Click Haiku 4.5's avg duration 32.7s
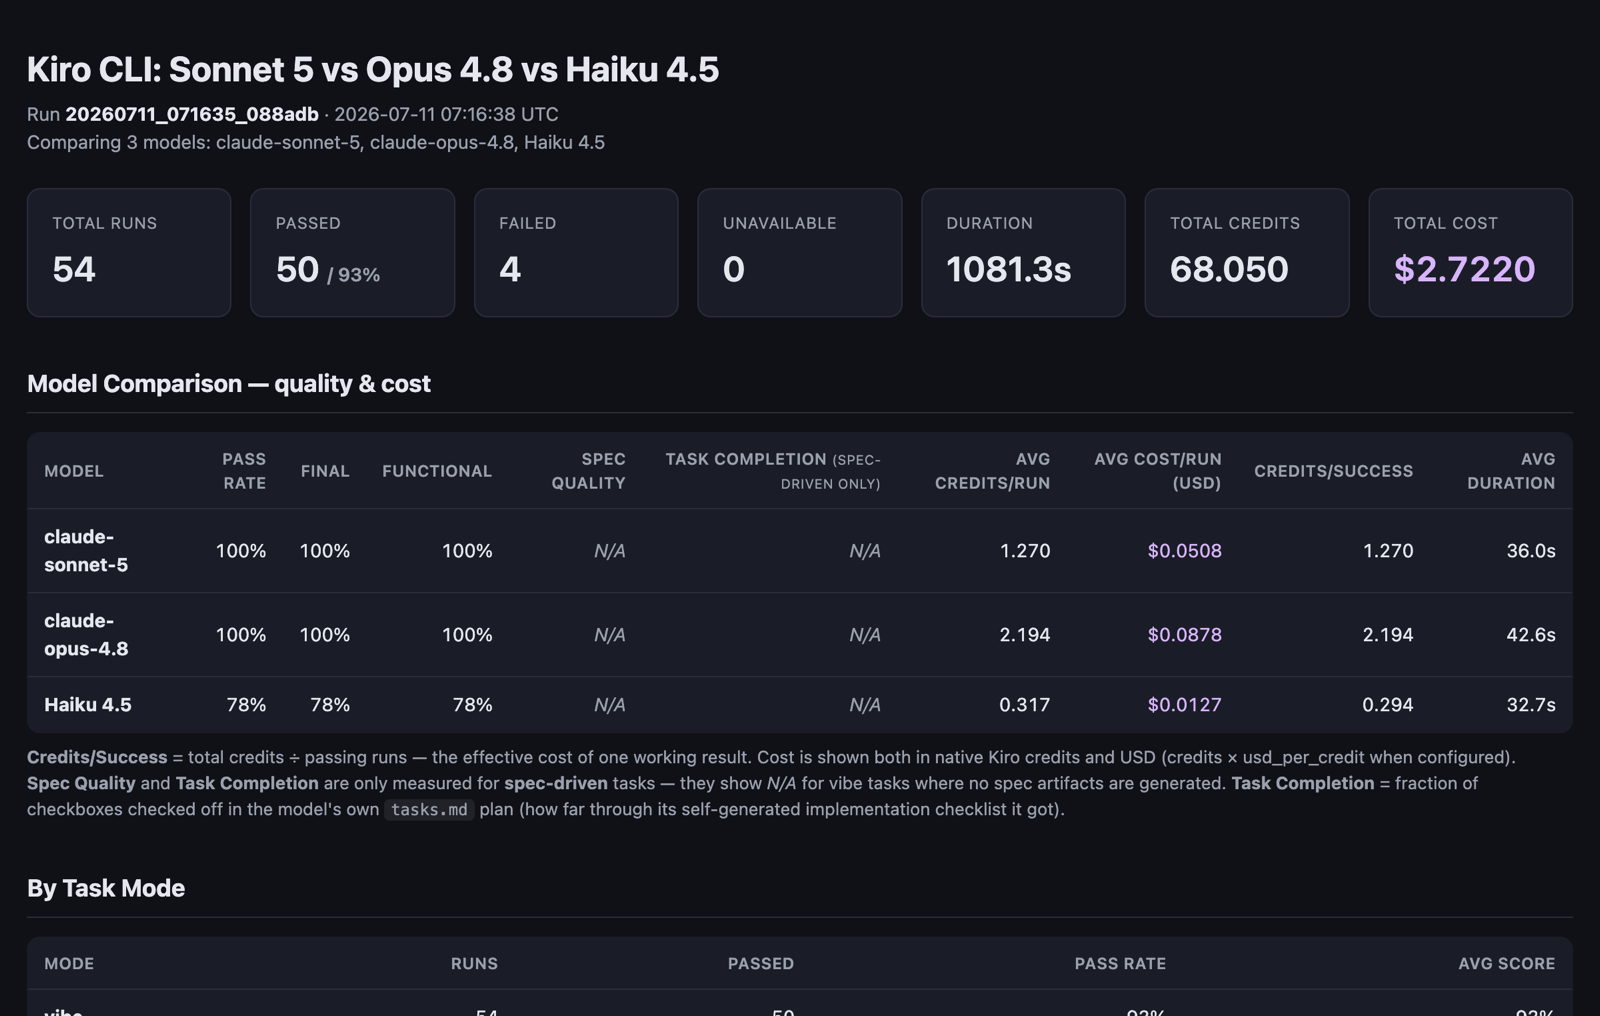 pos(1531,705)
